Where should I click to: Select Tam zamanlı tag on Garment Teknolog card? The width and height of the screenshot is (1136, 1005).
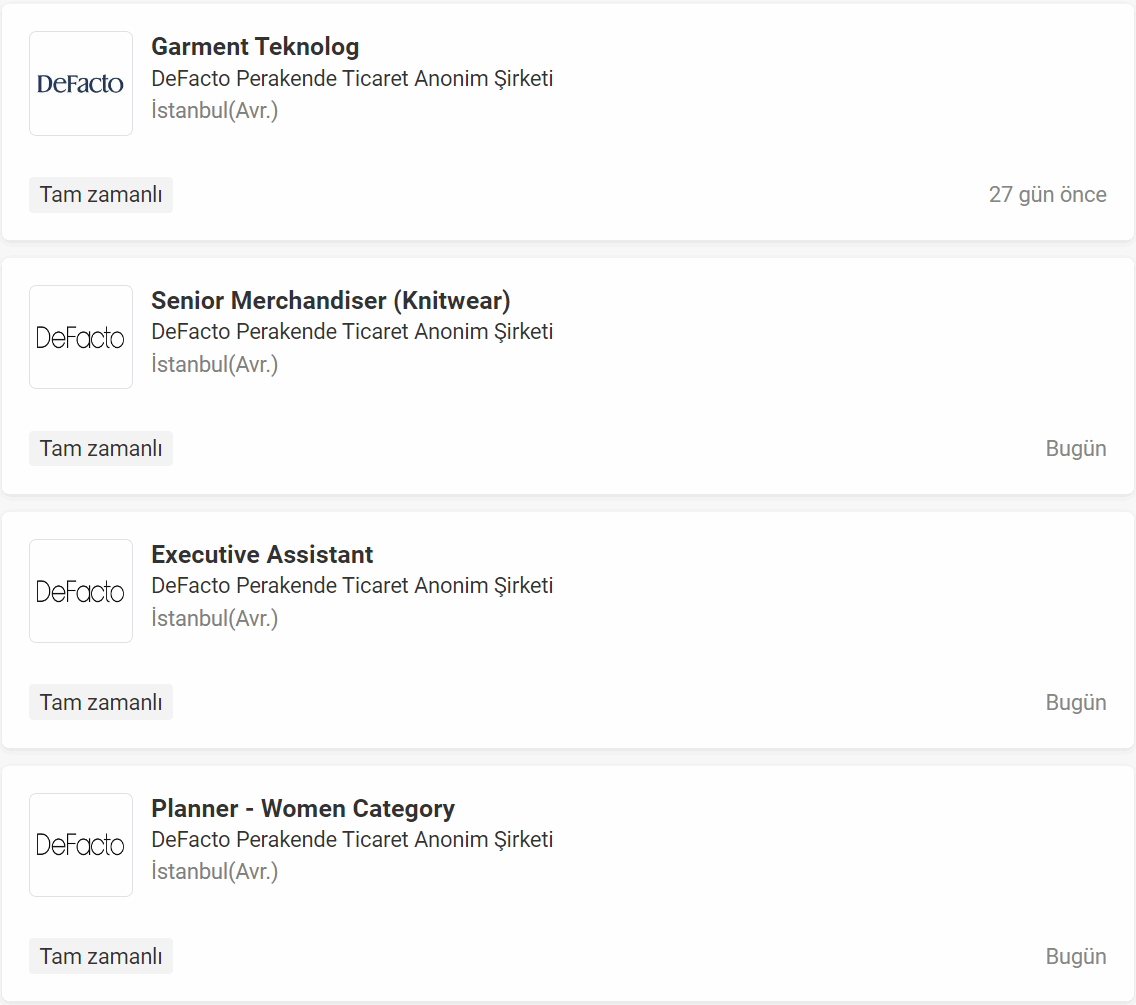point(101,195)
